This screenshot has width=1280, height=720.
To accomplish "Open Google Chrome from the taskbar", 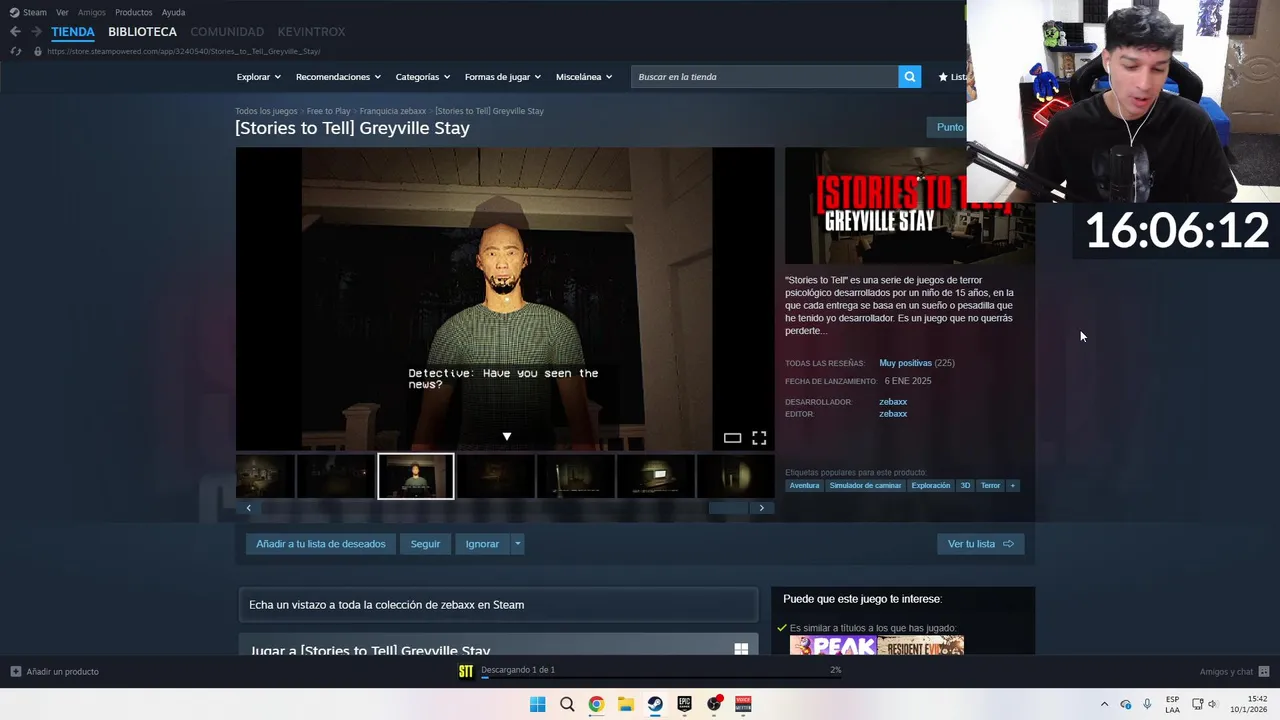I will (x=596, y=704).
